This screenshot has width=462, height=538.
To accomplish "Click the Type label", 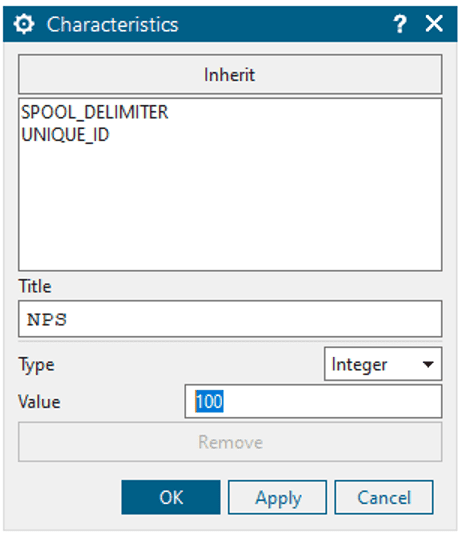I will click(x=36, y=365).
